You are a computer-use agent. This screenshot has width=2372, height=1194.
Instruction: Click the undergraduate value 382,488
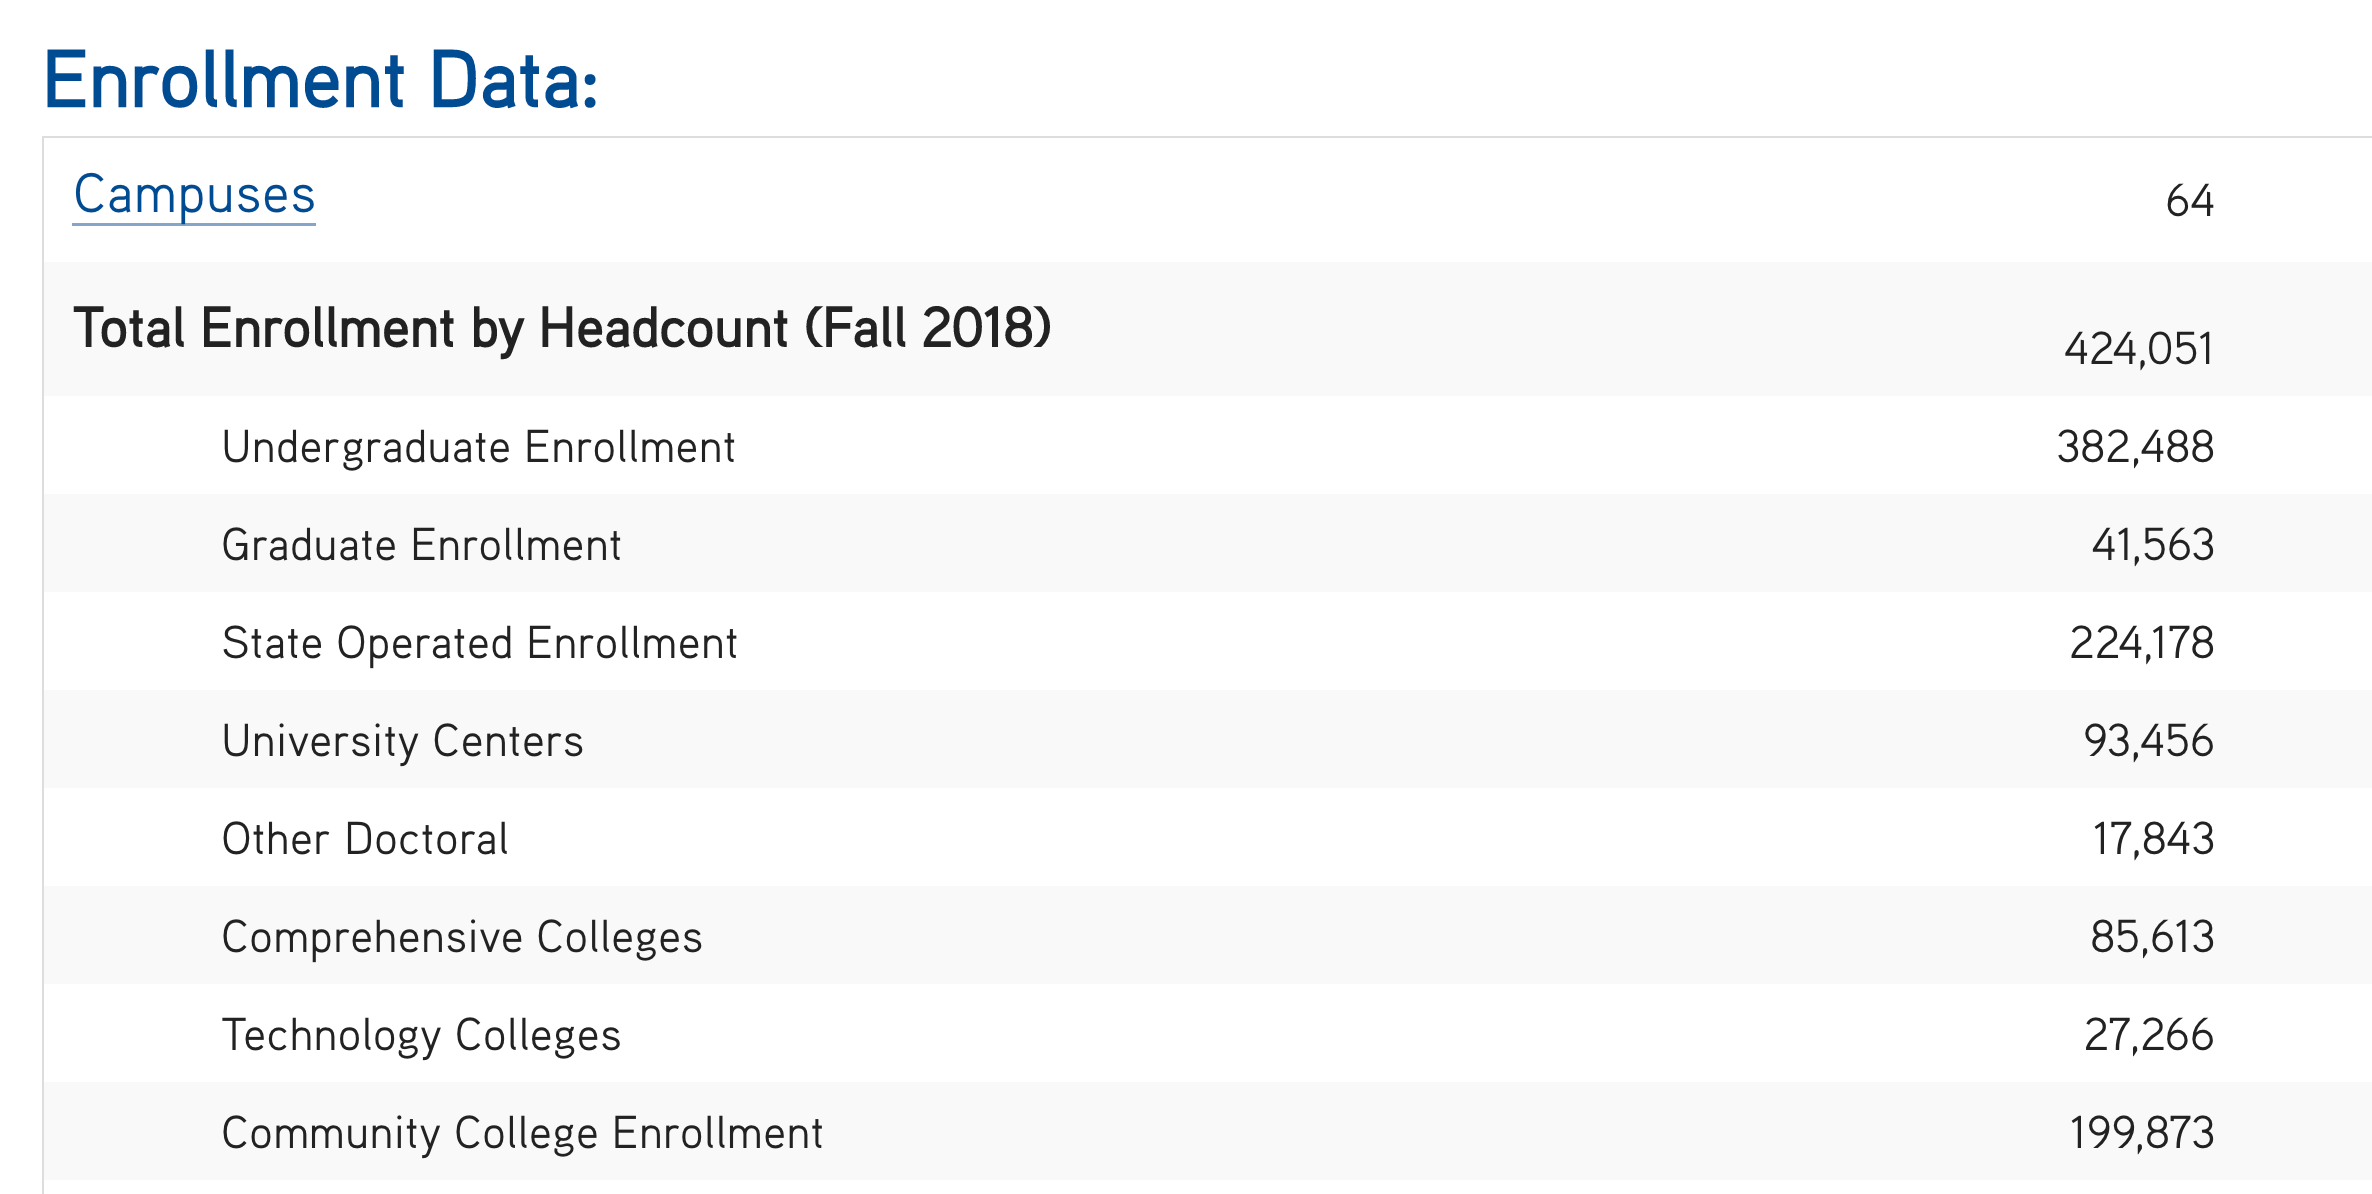[x=2135, y=447]
